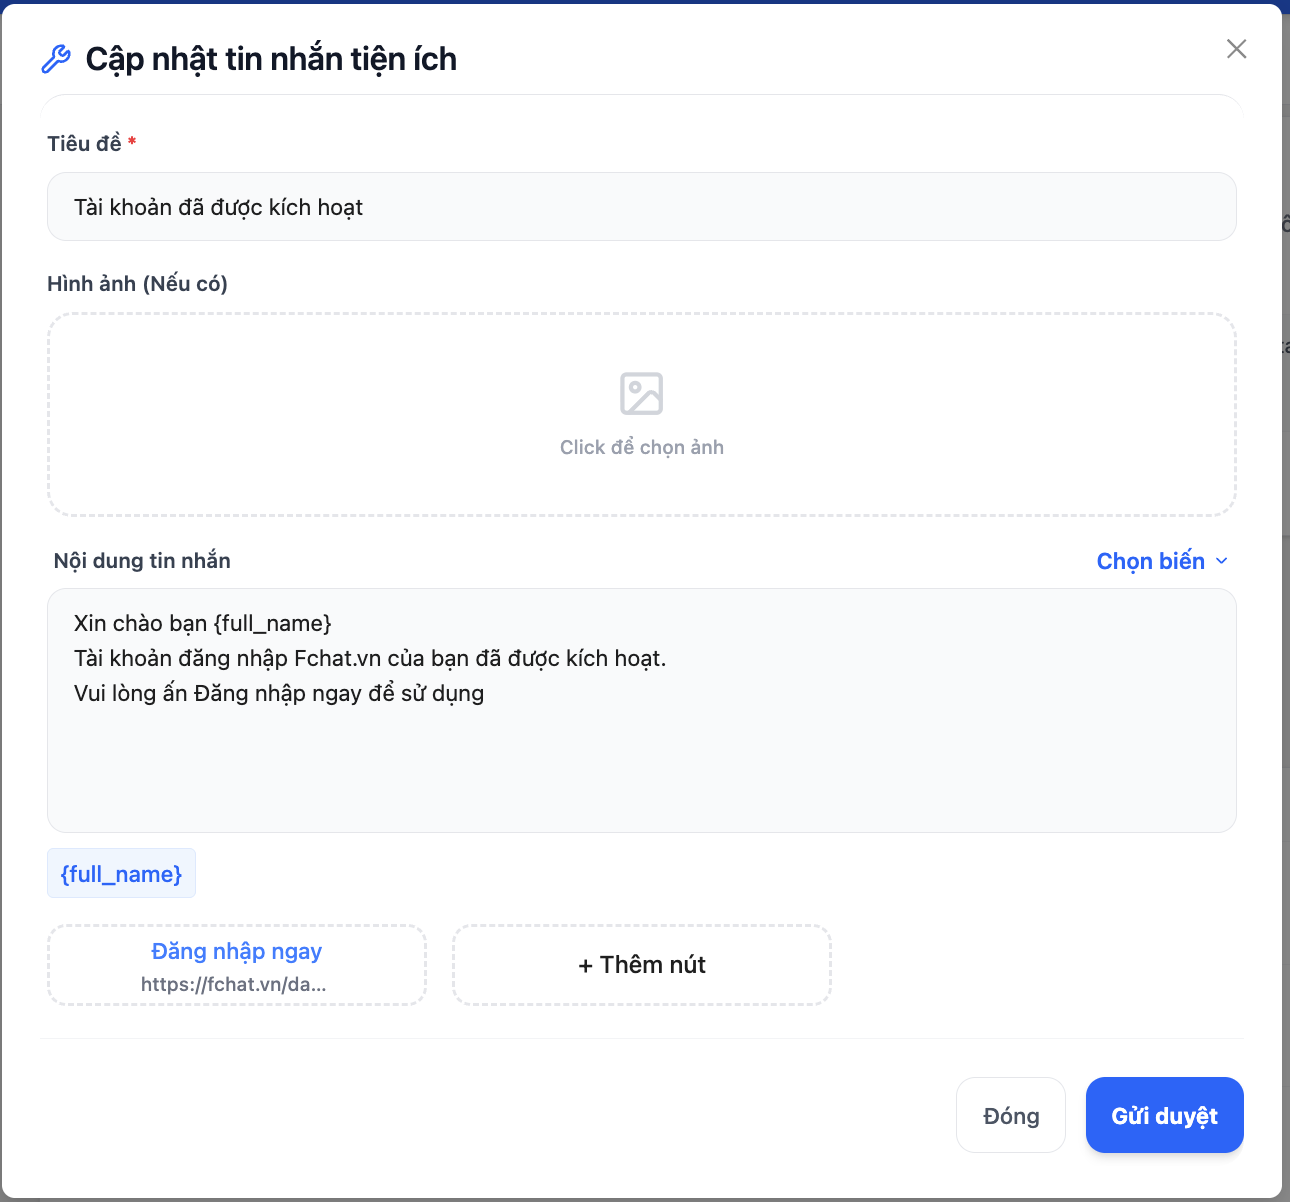This screenshot has height=1202, width=1290.
Task: Submit with the Gửi duyệt button
Action: pos(1164,1115)
